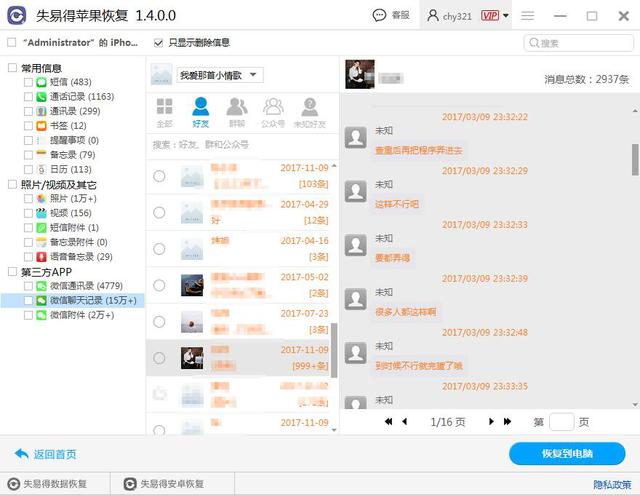Viewport: 640px width, 495px height.
Task: Click thumbnail of chat dated 2017-05-02
Action: pyautogui.click(x=192, y=285)
